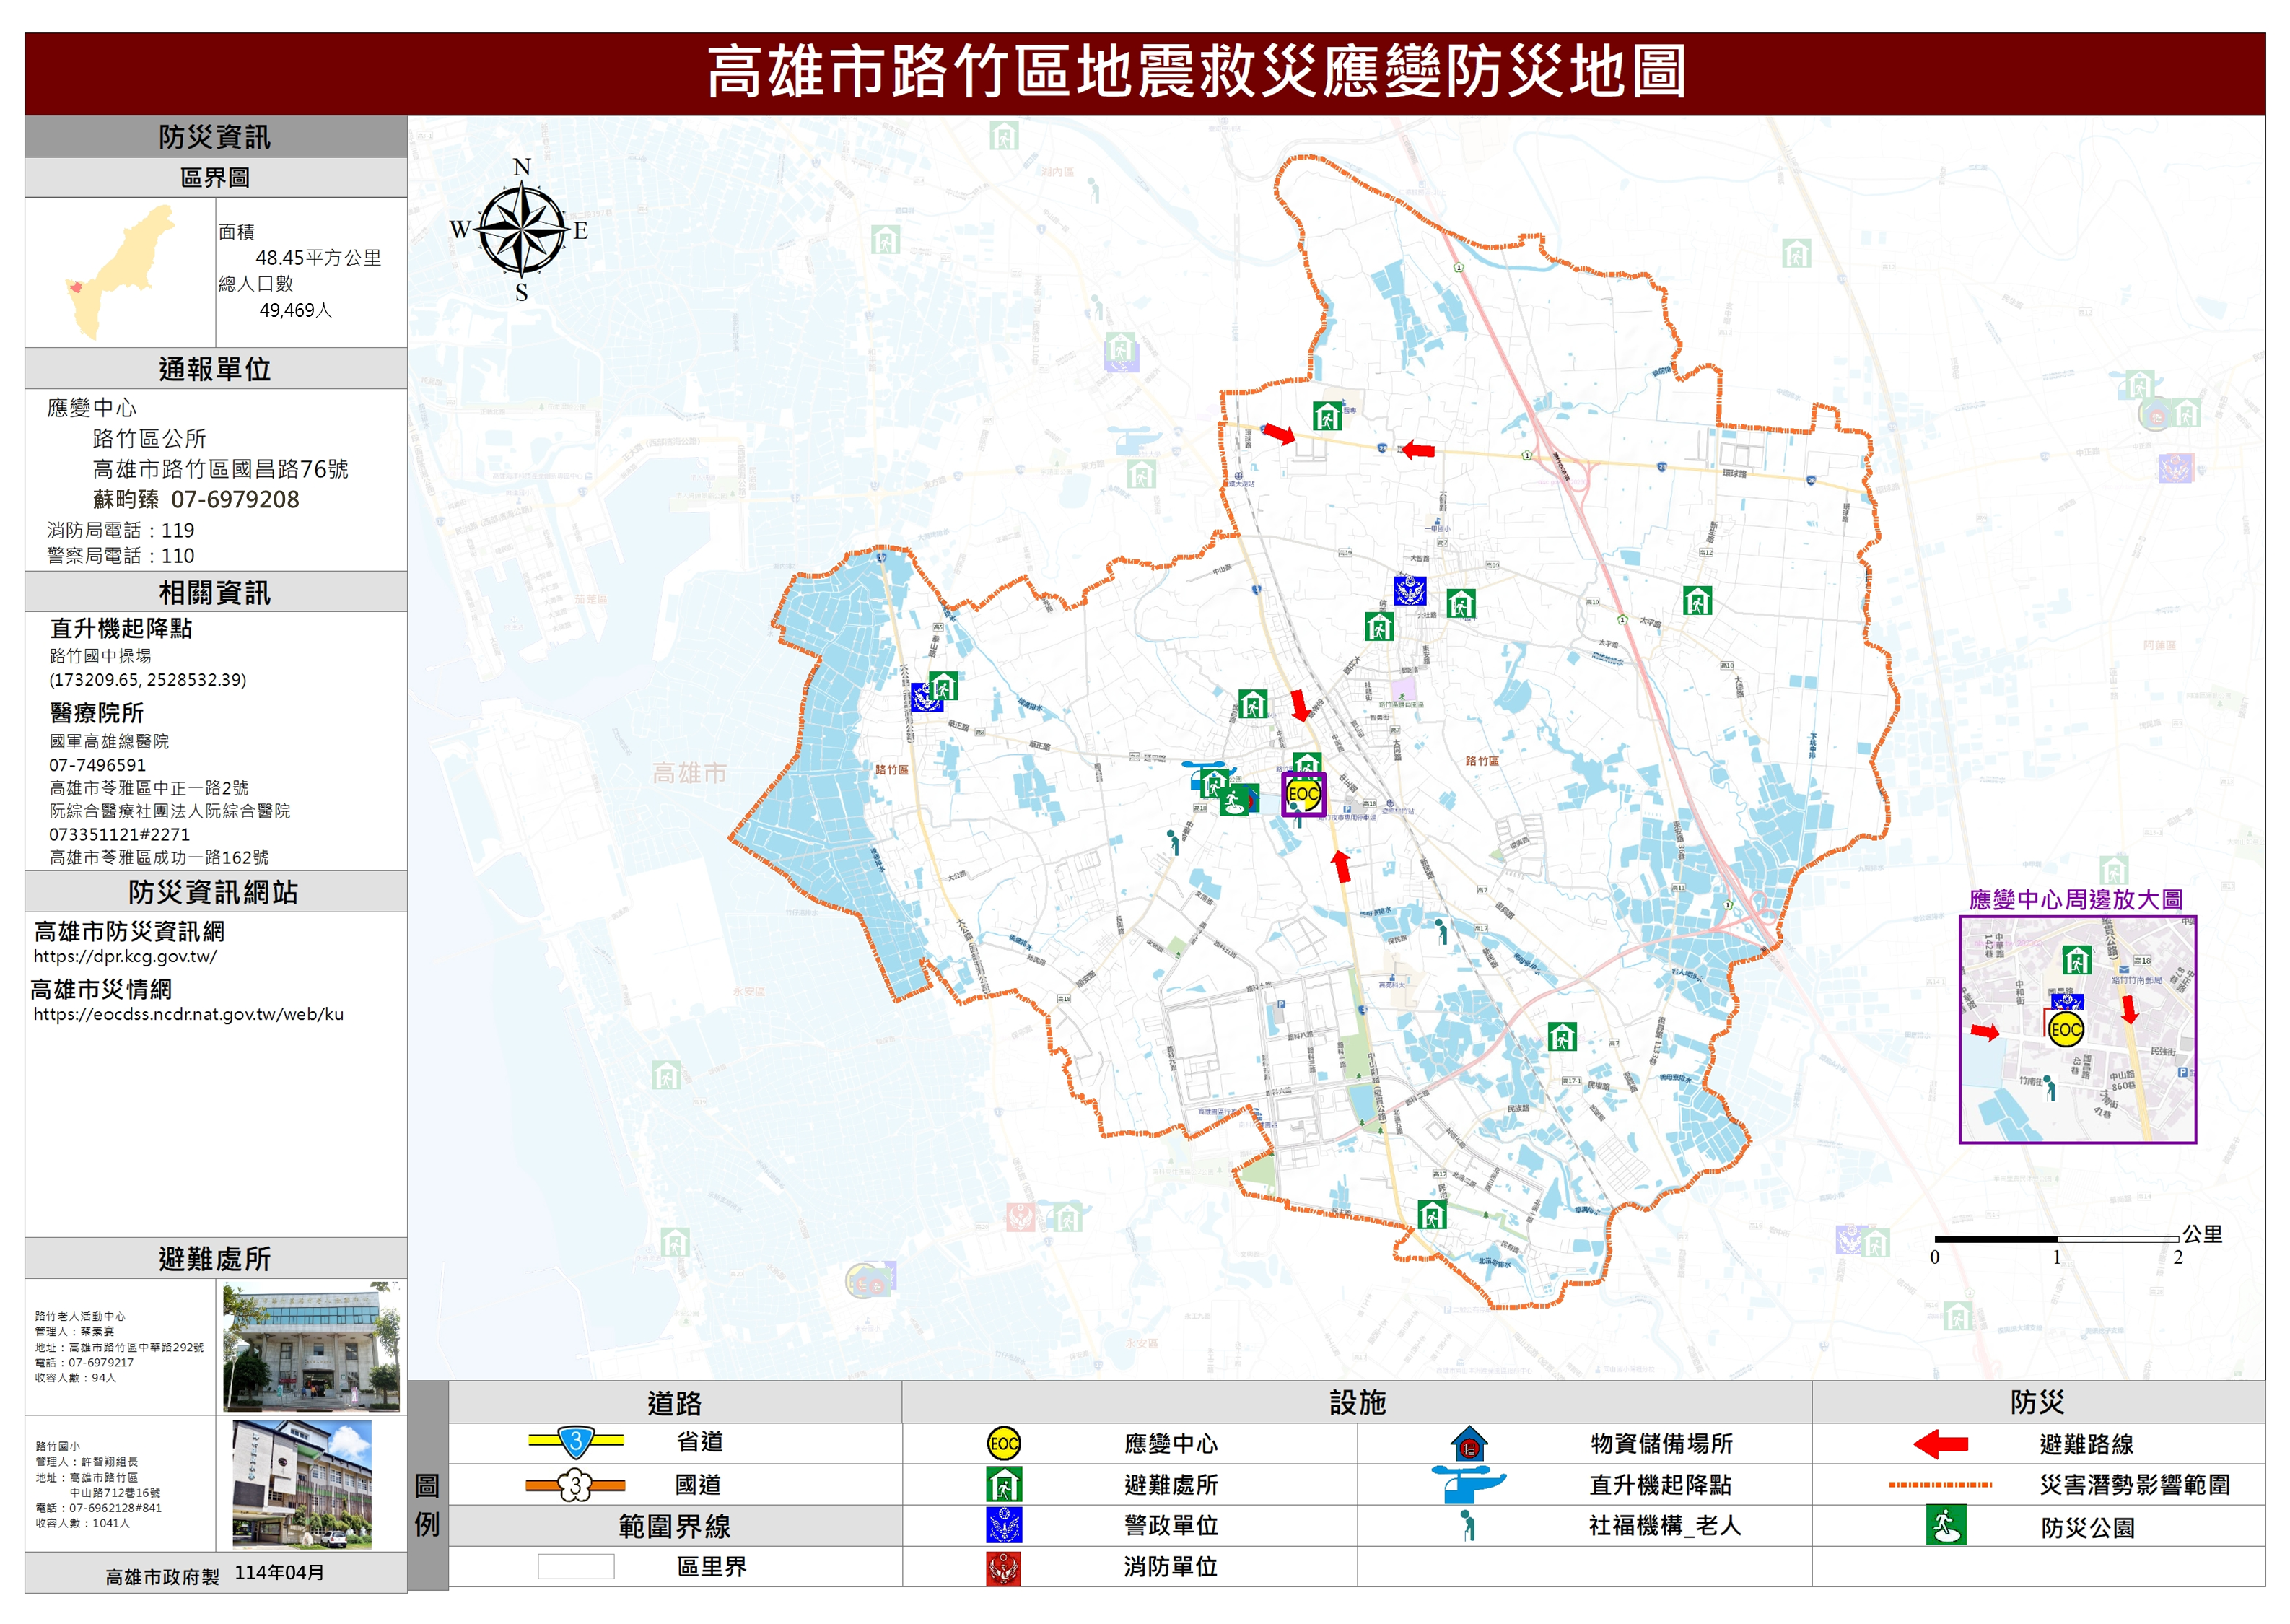Click the green shelter icon in the legend

point(1003,1484)
